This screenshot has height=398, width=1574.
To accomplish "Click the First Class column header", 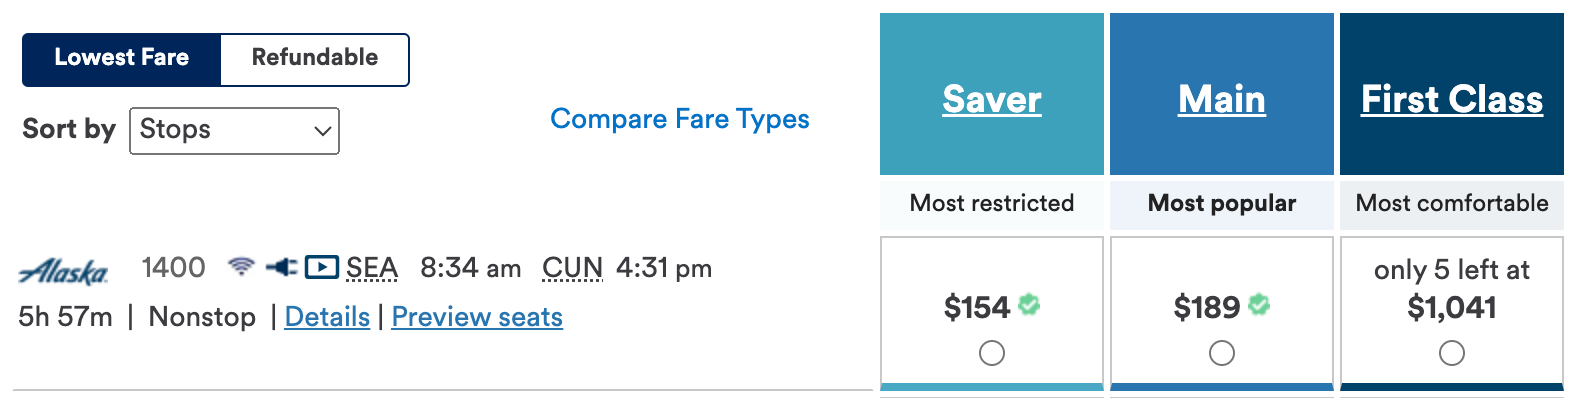I will (1452, 99).
